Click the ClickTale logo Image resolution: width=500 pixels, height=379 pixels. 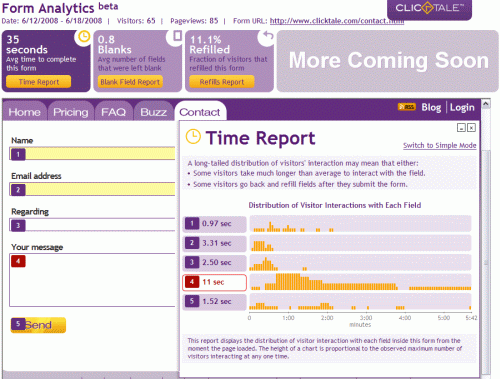429,8
